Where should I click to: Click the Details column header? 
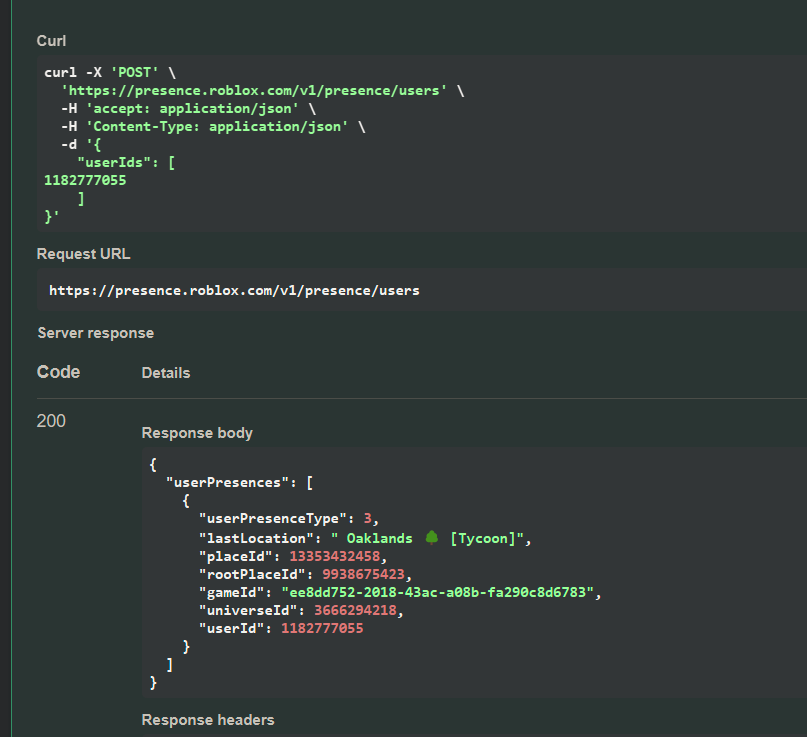click(166, 373)
